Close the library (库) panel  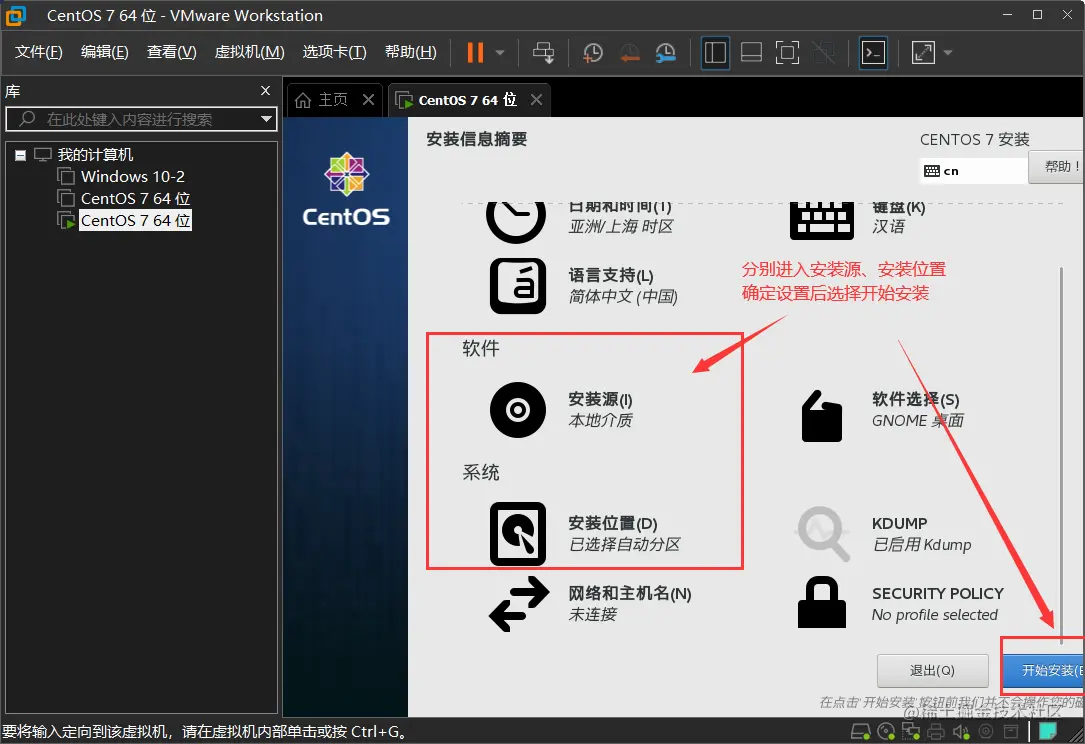[265, 91]
